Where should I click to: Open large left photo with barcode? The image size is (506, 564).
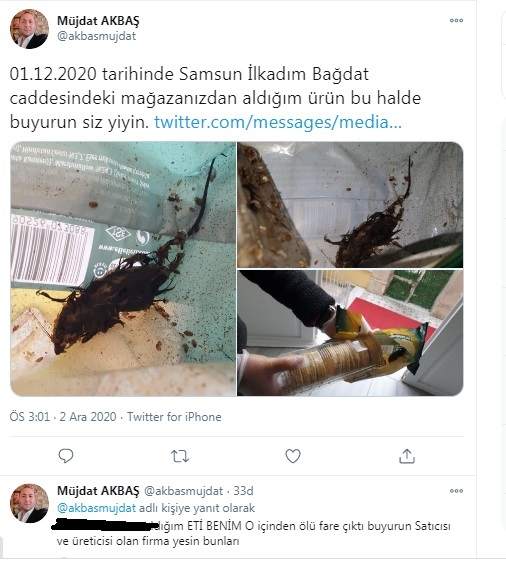point(123,269)
